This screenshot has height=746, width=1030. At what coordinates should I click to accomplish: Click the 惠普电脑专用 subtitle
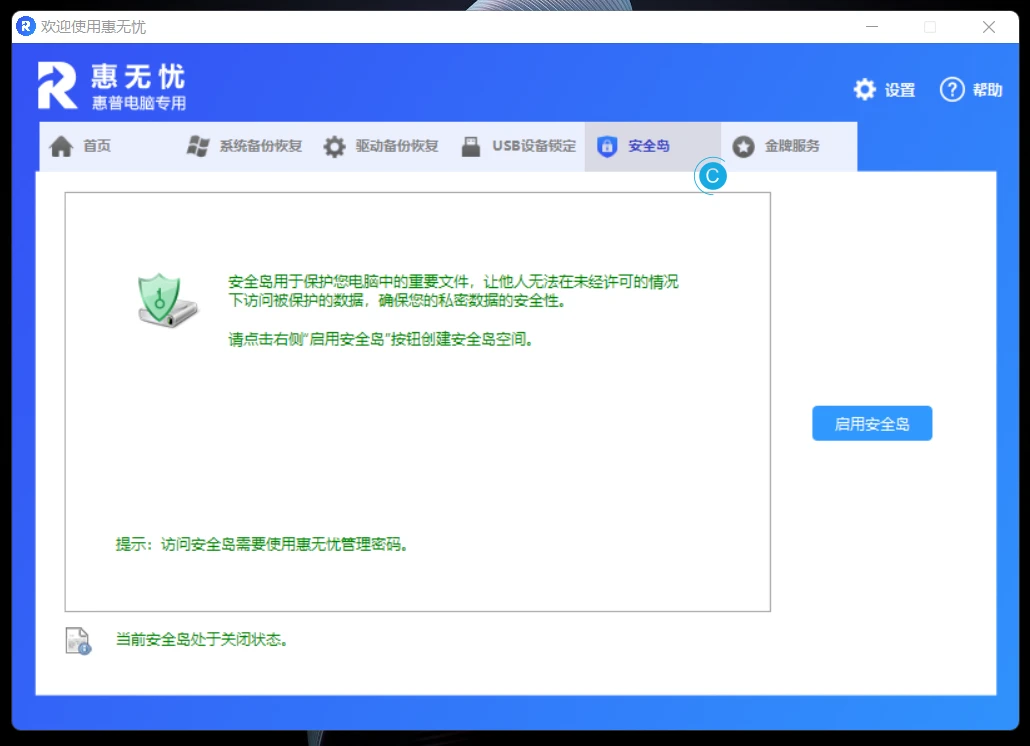139,103
